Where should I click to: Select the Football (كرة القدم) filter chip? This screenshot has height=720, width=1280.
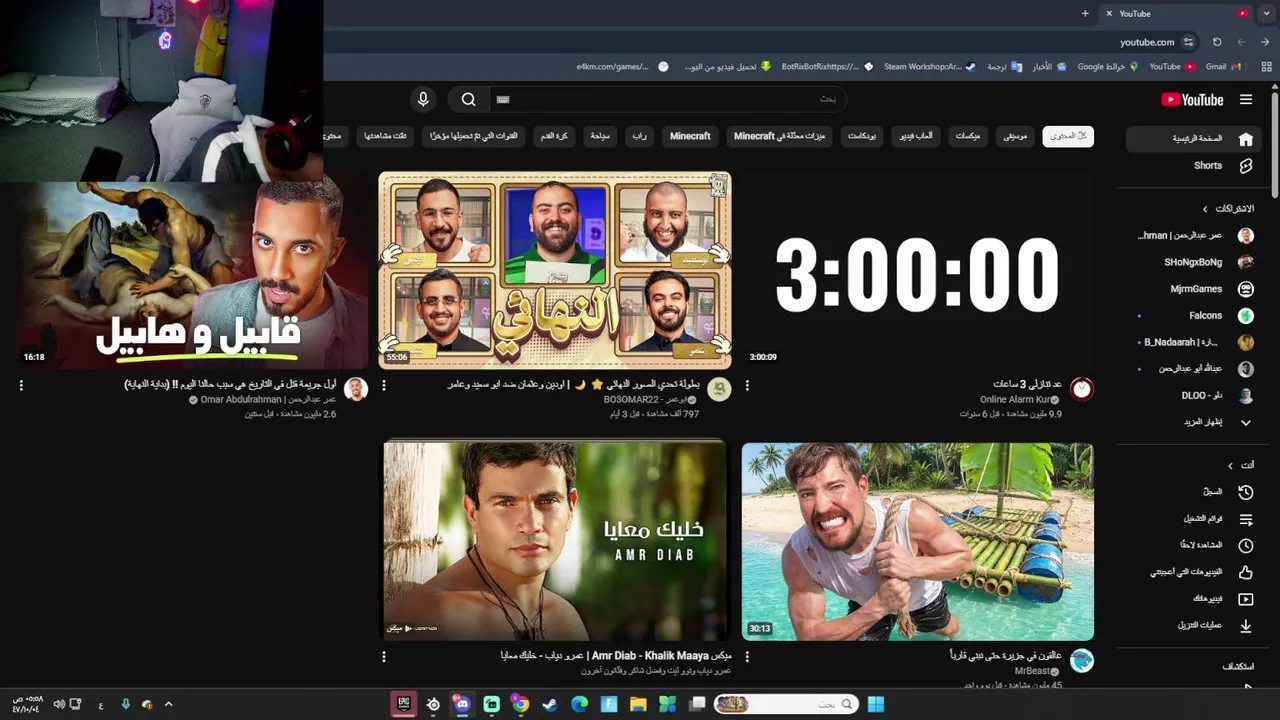555,136
